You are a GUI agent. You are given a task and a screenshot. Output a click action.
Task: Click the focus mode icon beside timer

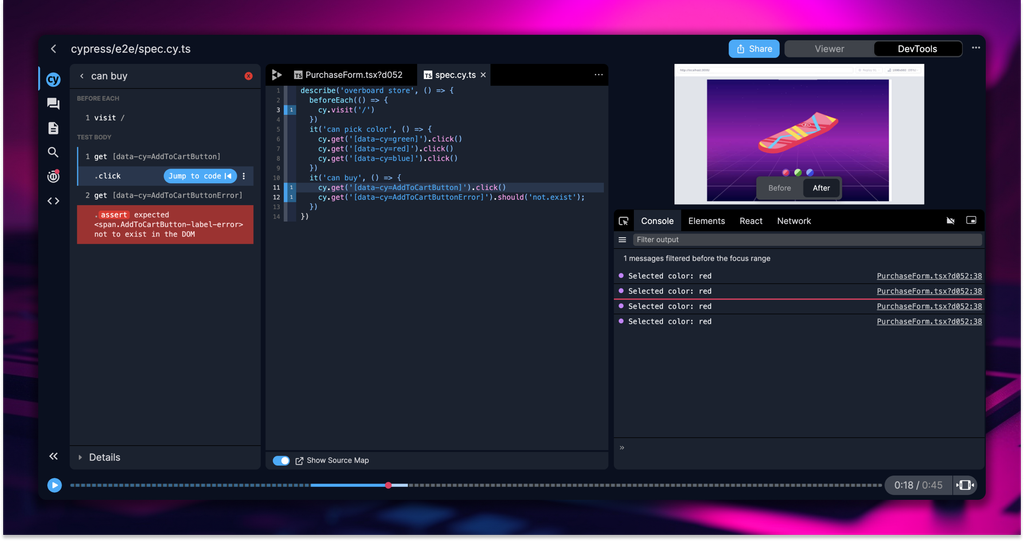click(x=965, y=485)
